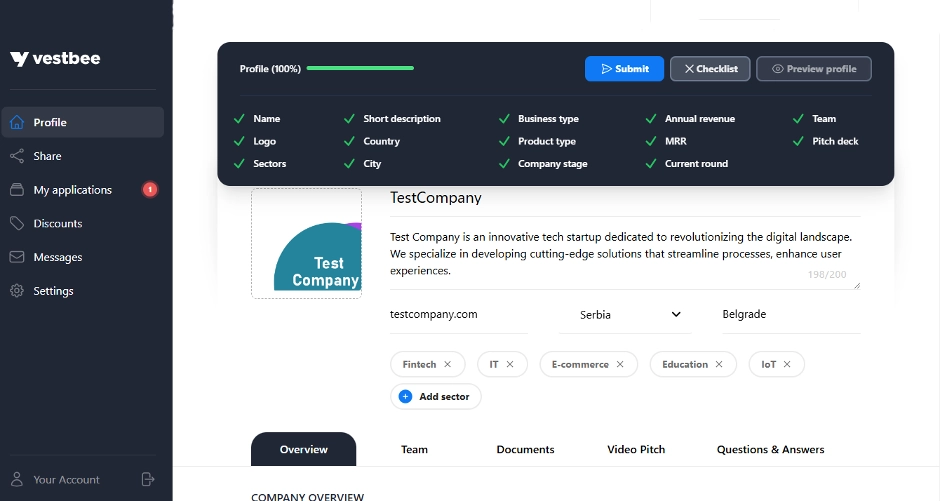Image resolution: width=941 pixels, height=502 pixels.
Task: Remove the Education sector tag
Action: point(719,364)
